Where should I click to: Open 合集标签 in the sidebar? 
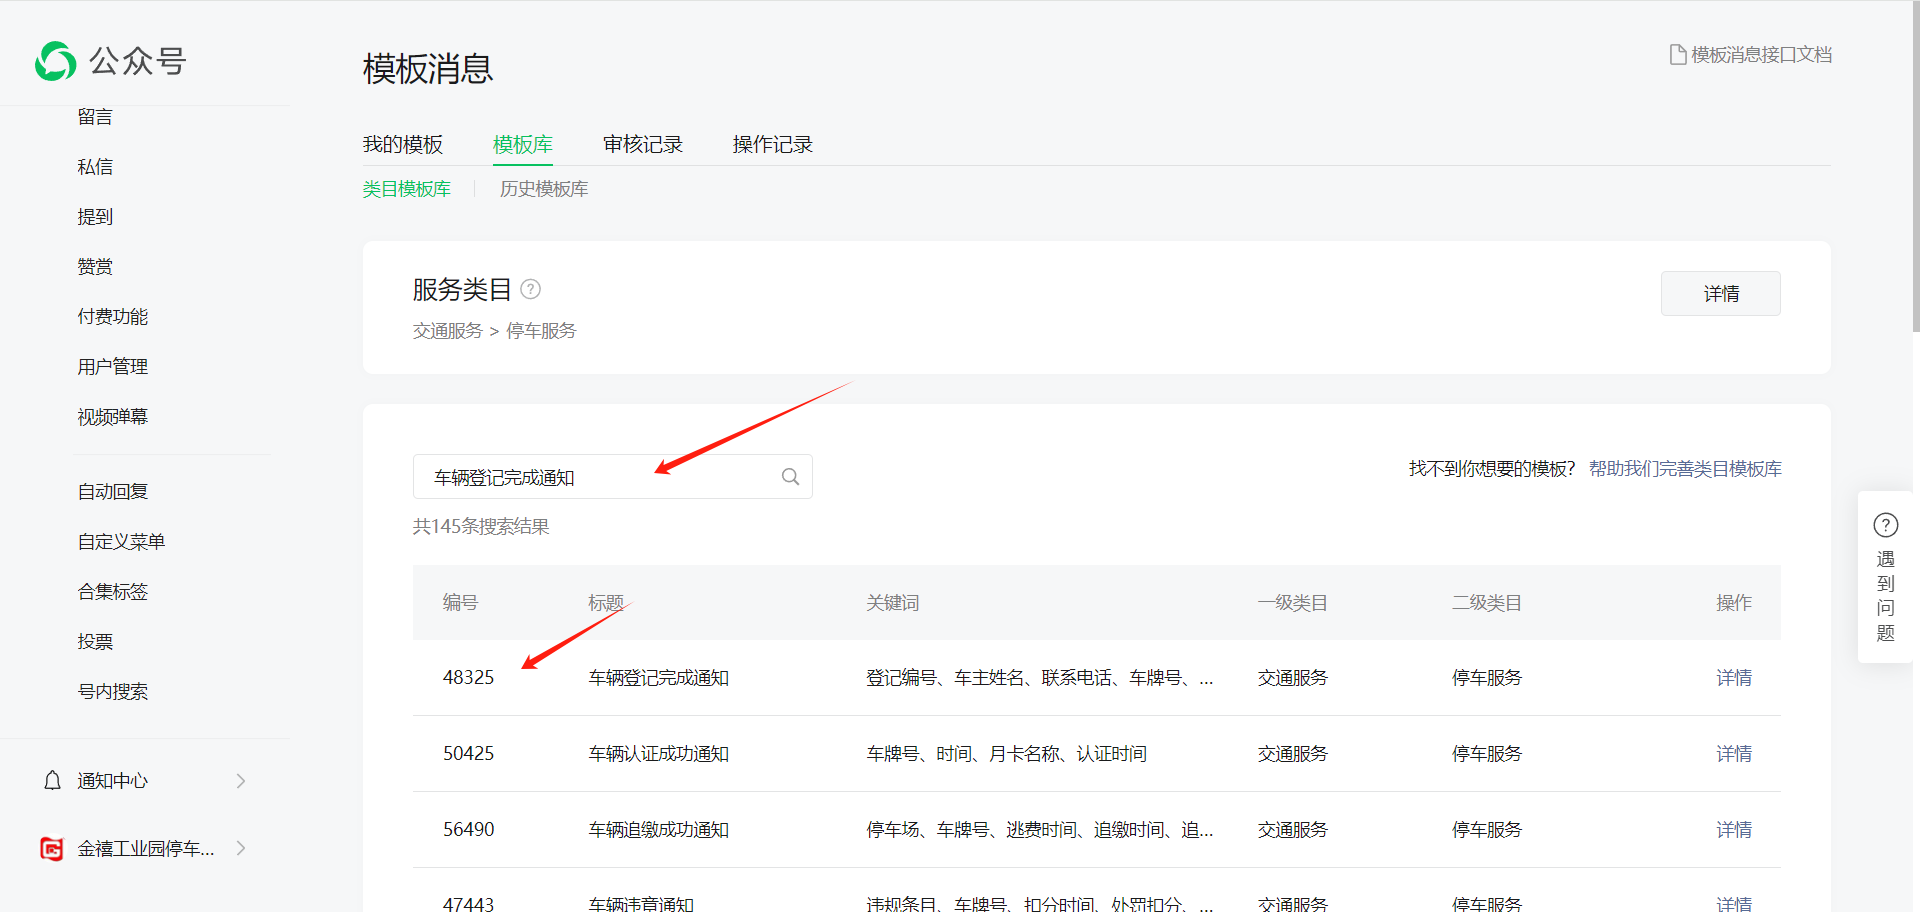point(113,592)
